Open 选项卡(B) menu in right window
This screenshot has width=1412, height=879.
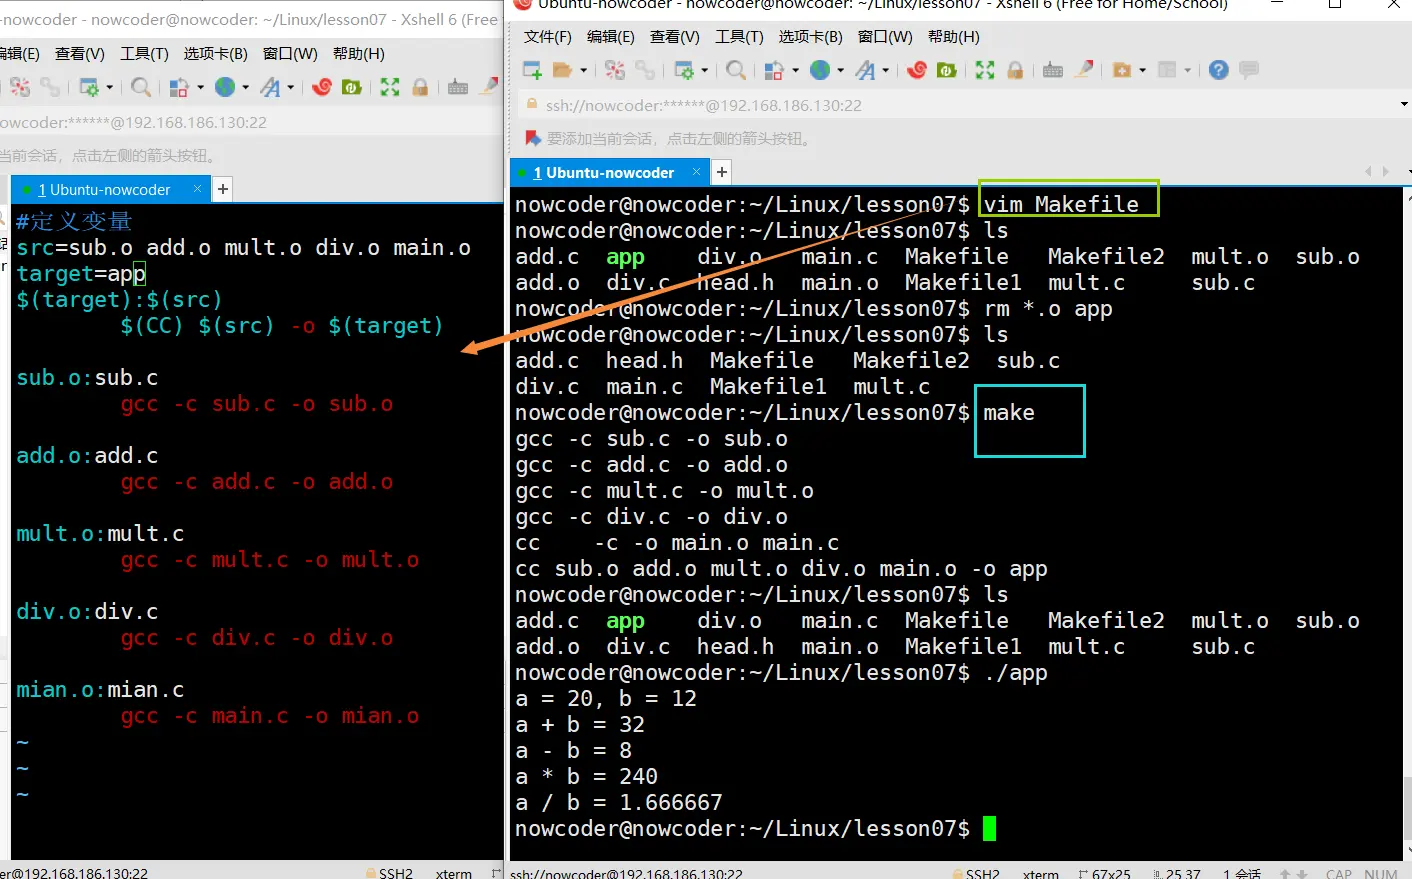click(x=811, y=37)
